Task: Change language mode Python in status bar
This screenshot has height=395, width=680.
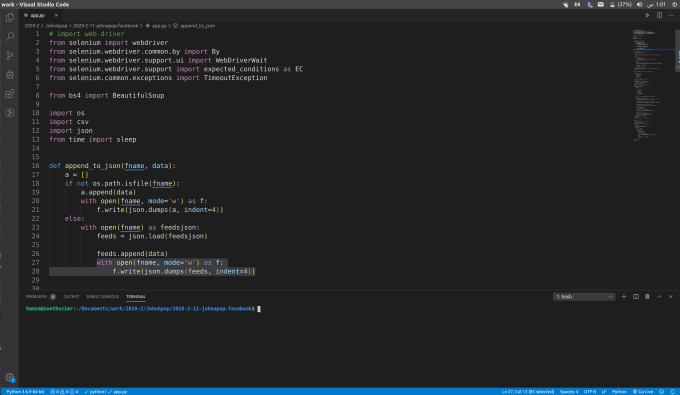Action: pos(619,392)
